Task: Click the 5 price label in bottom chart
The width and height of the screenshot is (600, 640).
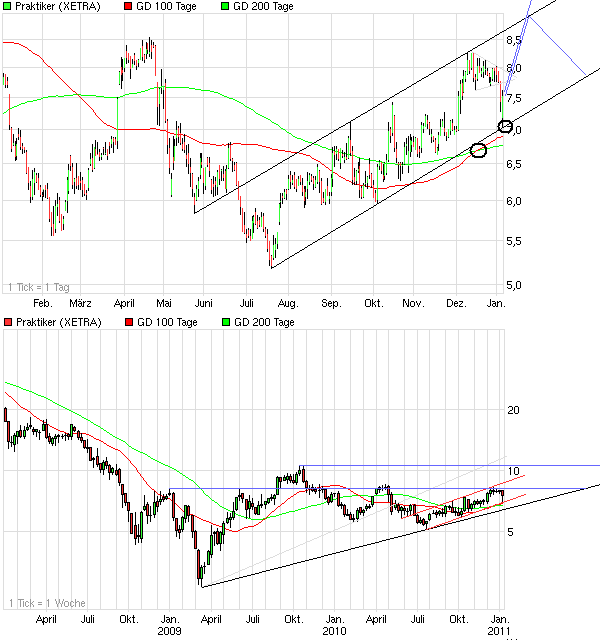Action: [510, 532]
